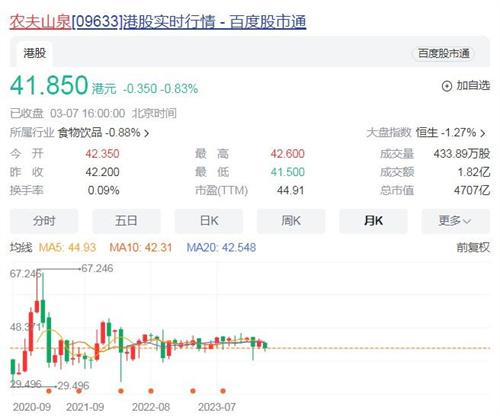500x416 pixels.
Task: Select the 港股 market tab
Action: 35,53
